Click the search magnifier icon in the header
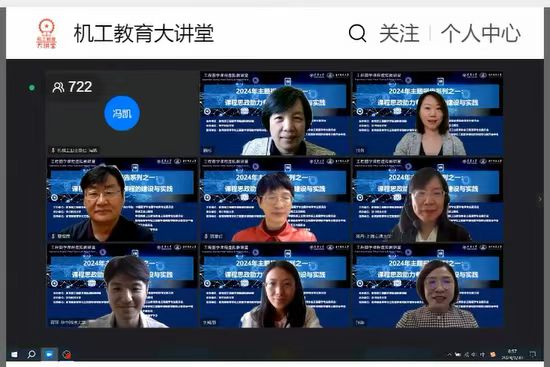550x367 pixels. point(357,33)
